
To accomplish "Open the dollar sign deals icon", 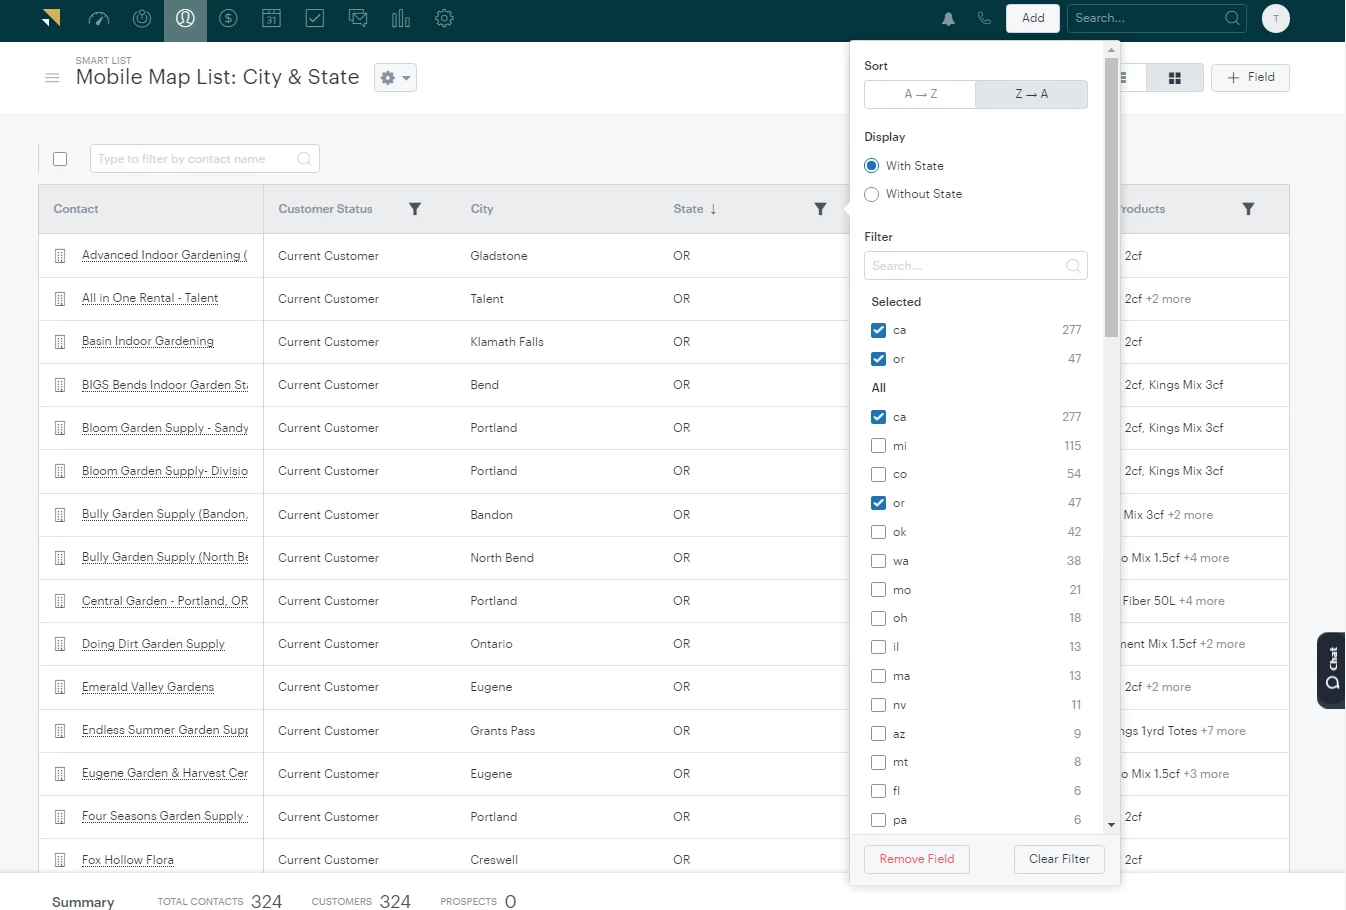I will 228,18.
